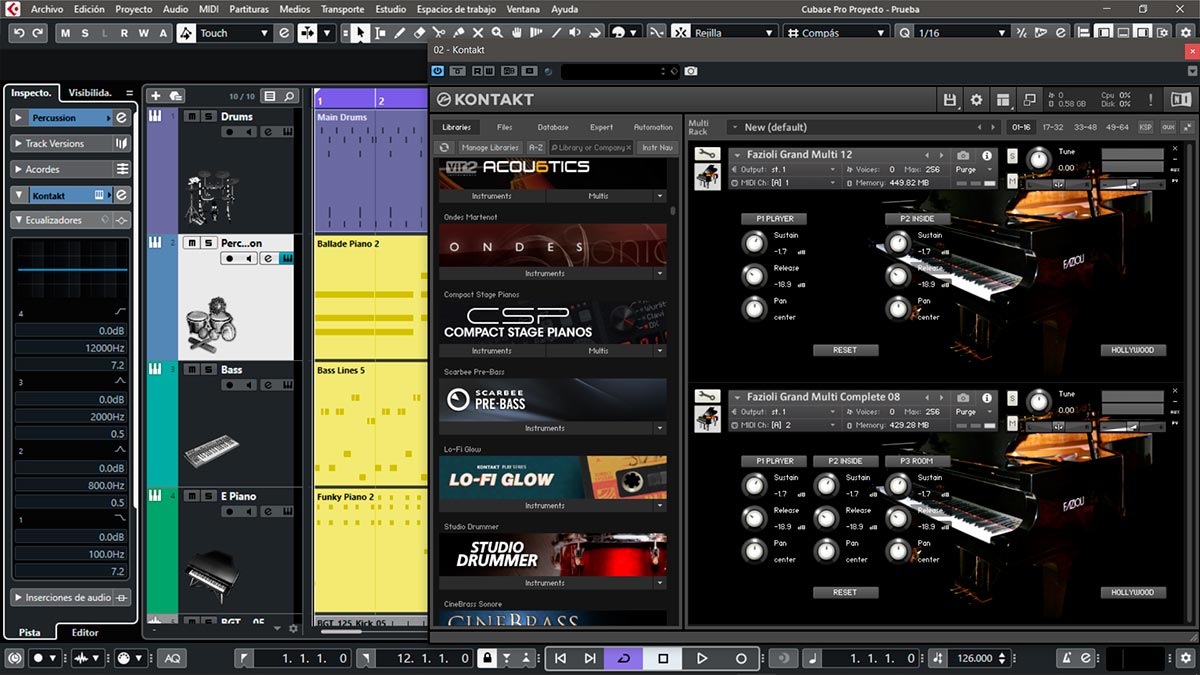1200x675 pixels.
Task: Click the camera snapshot icon in plugin header
Action: (x=691, y=71)
